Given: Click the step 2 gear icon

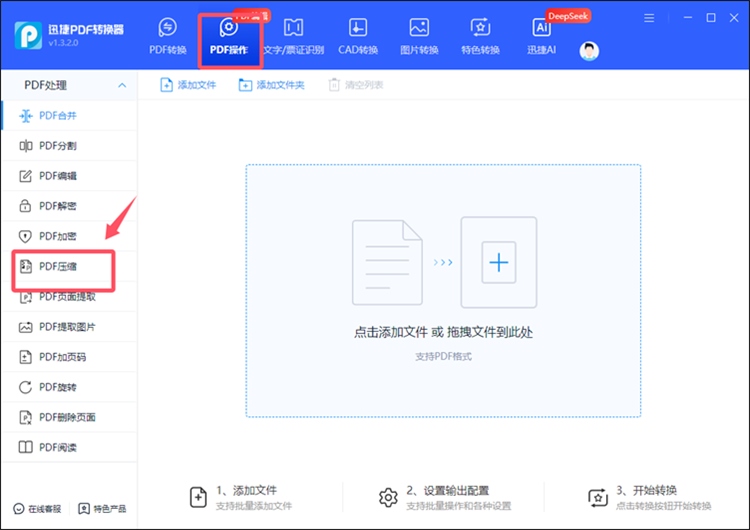Looking at the screenshot, I should (388, 497).
